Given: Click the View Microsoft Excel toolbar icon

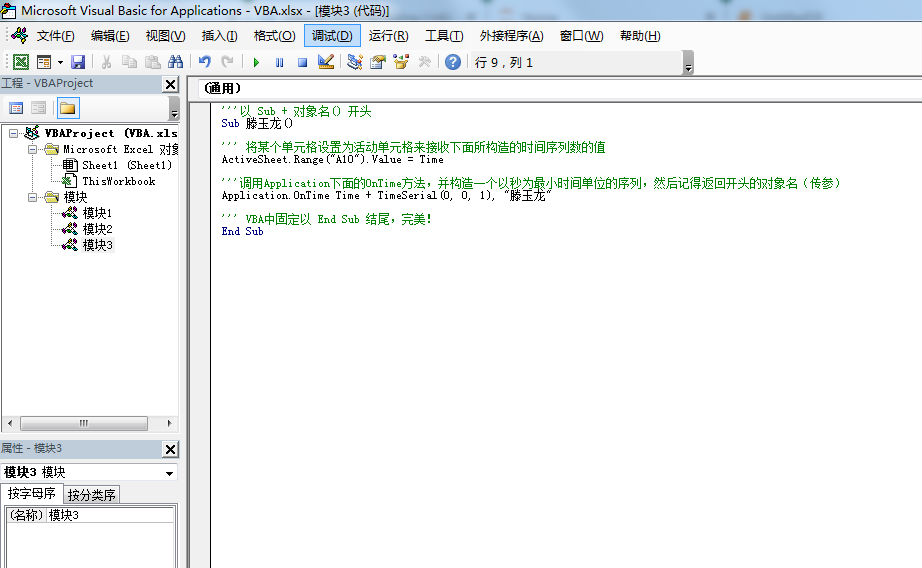Looking at the screenshot, I should pos(21,62).
